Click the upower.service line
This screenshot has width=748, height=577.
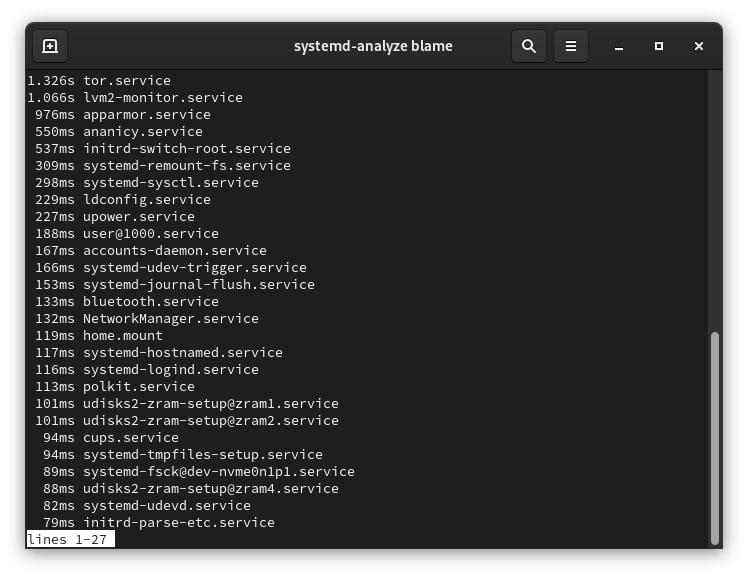click(x=139, y=216)
